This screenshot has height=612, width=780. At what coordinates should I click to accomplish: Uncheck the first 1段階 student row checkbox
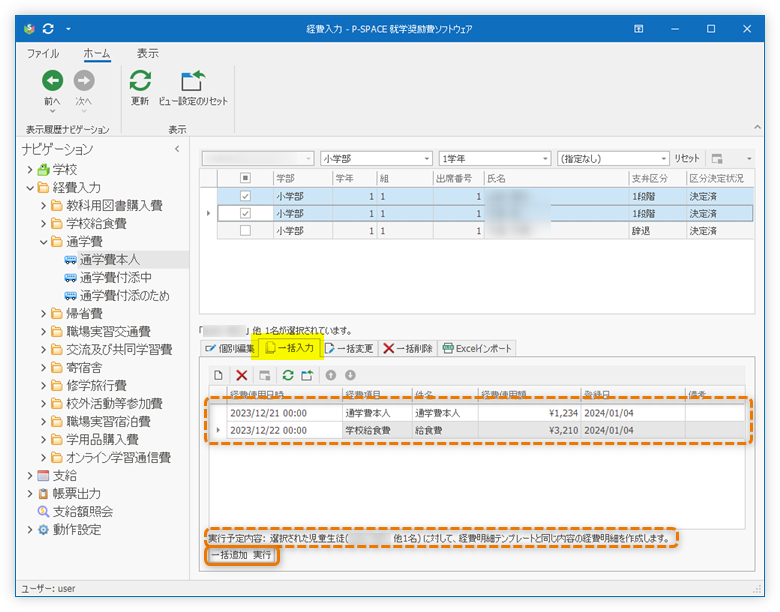point(245,196)
